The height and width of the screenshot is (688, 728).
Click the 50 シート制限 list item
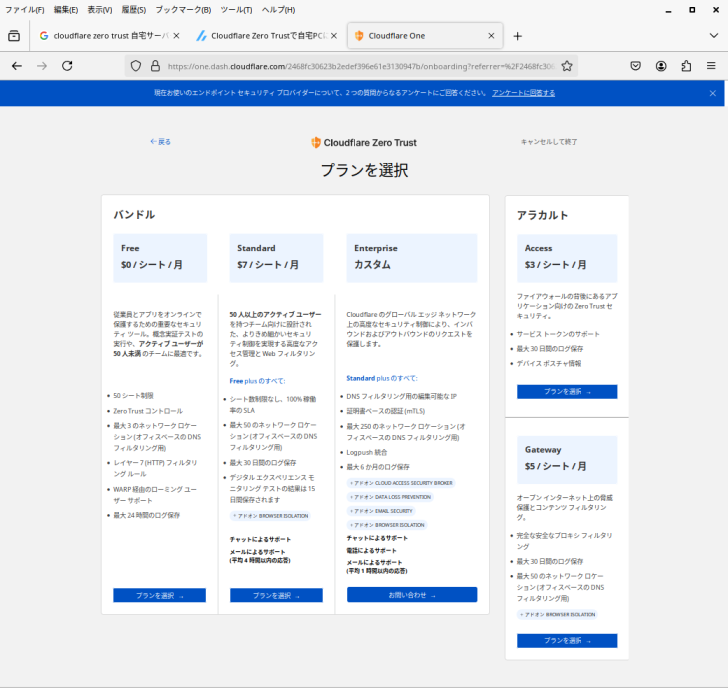(x=133, y=396)
